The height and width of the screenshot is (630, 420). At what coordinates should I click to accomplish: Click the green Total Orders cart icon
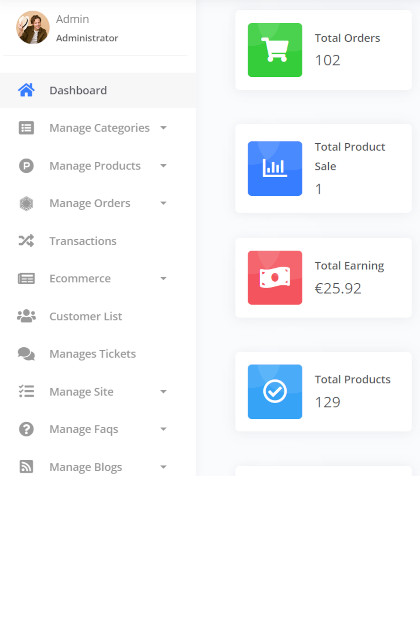[275, 50]
